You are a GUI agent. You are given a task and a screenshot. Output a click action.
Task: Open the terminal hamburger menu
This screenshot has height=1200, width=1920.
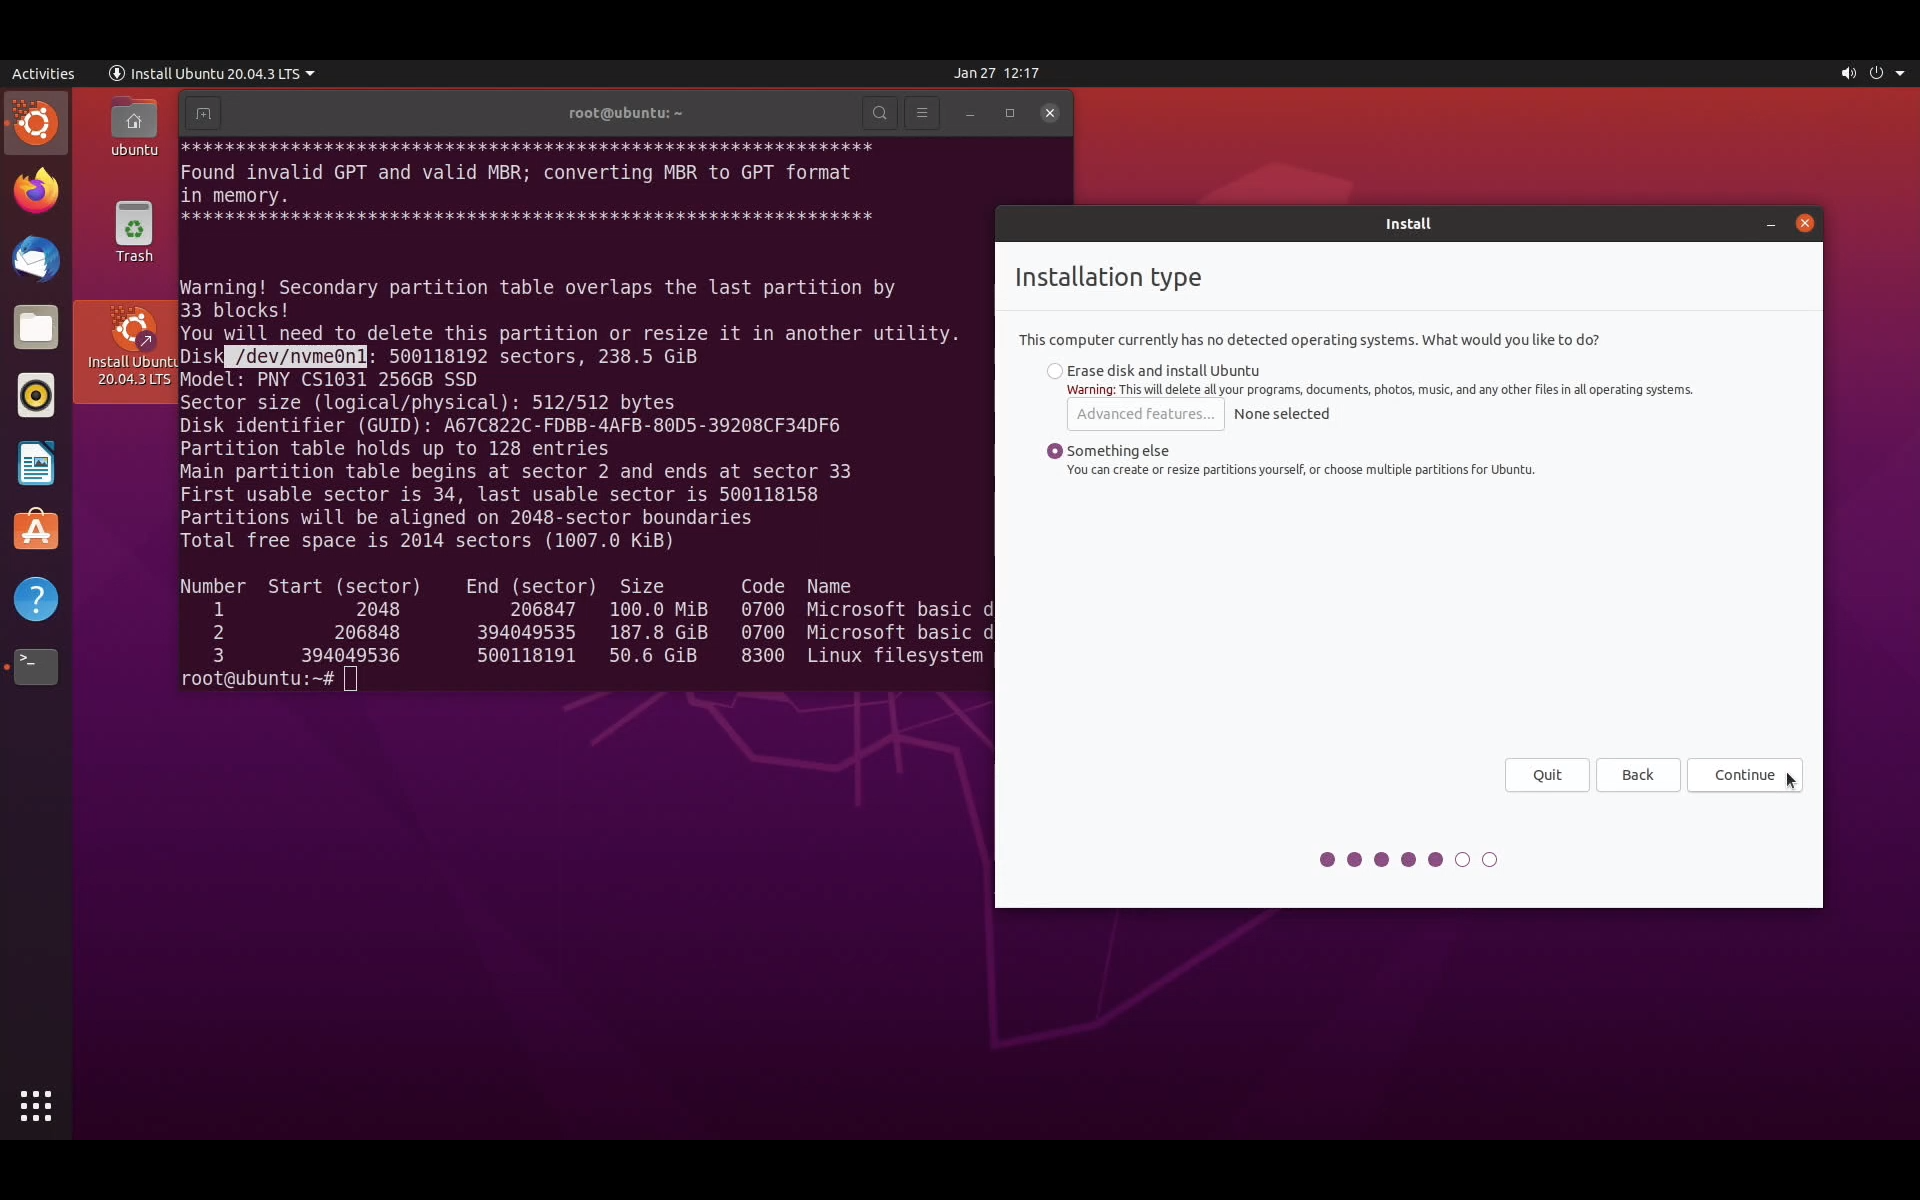pos(922,113)
